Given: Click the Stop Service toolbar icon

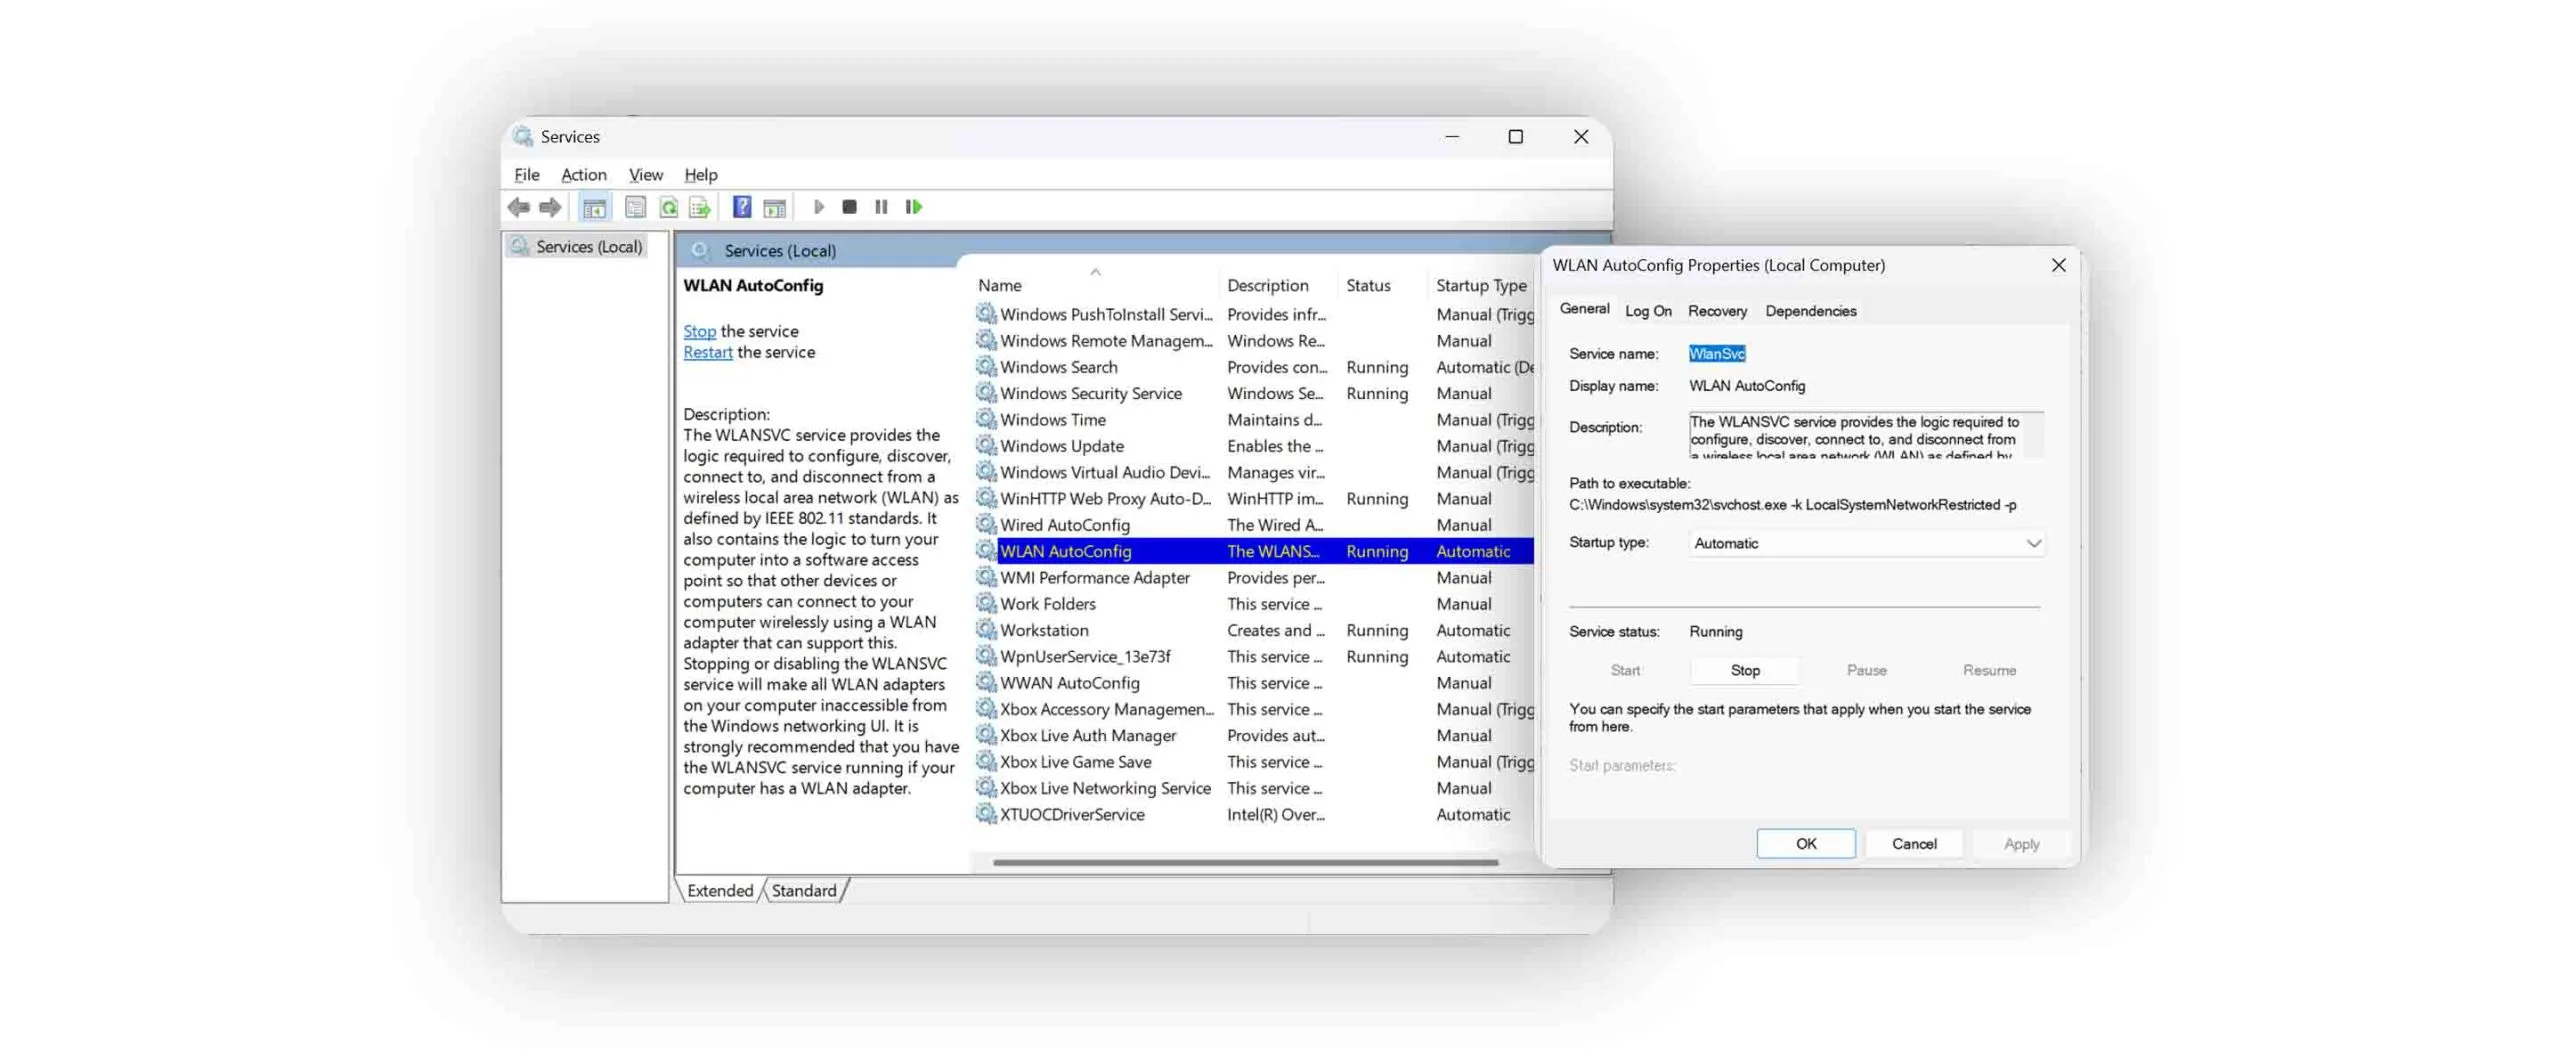Looking at the screenshot, I should tap(849, 207).
